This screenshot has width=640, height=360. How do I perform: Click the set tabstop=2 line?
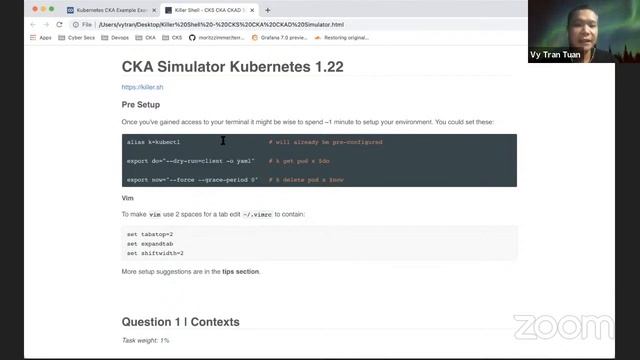coord(150,234)
